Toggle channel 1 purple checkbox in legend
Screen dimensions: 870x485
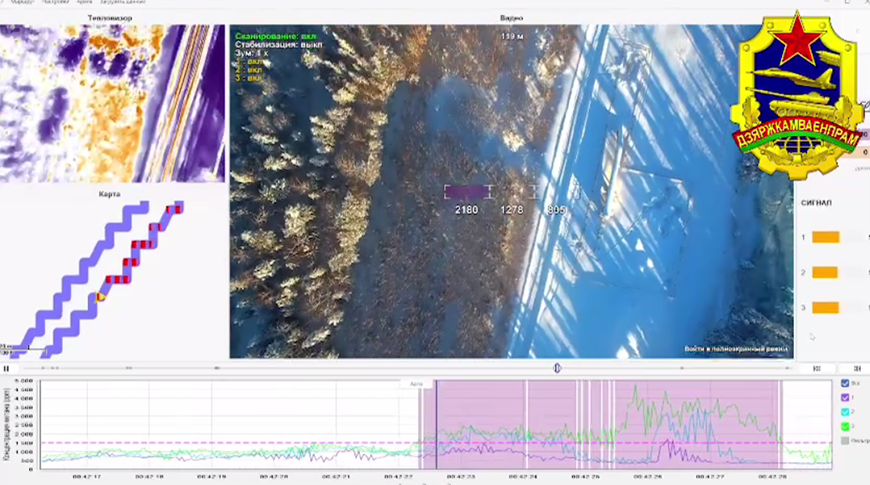click(845, 397)
